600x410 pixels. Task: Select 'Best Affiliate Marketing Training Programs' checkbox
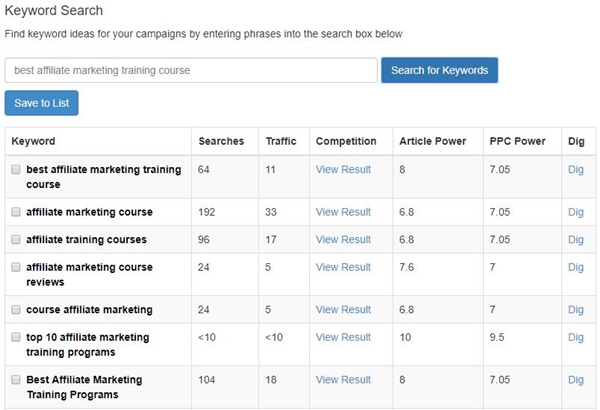point(16,379)
